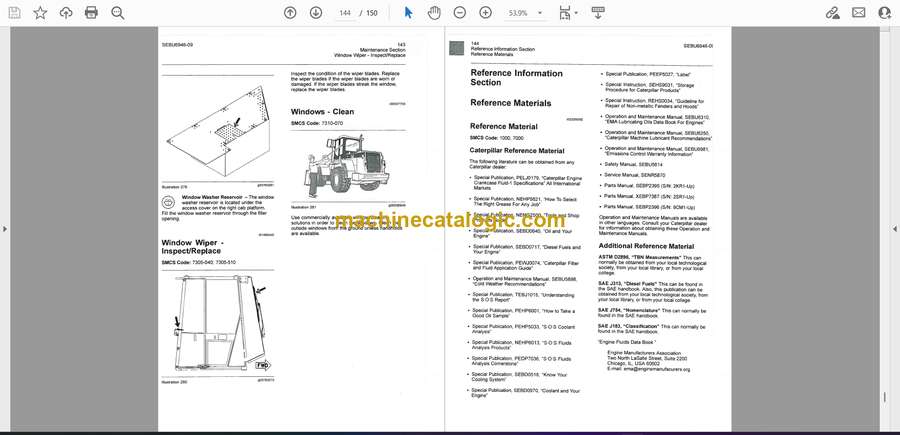Image resolution: width=900 pixels, height=435 pixels.
Task: Activate the Selection arrow tool
Action: pyautogui.click(x=408, y=13)
